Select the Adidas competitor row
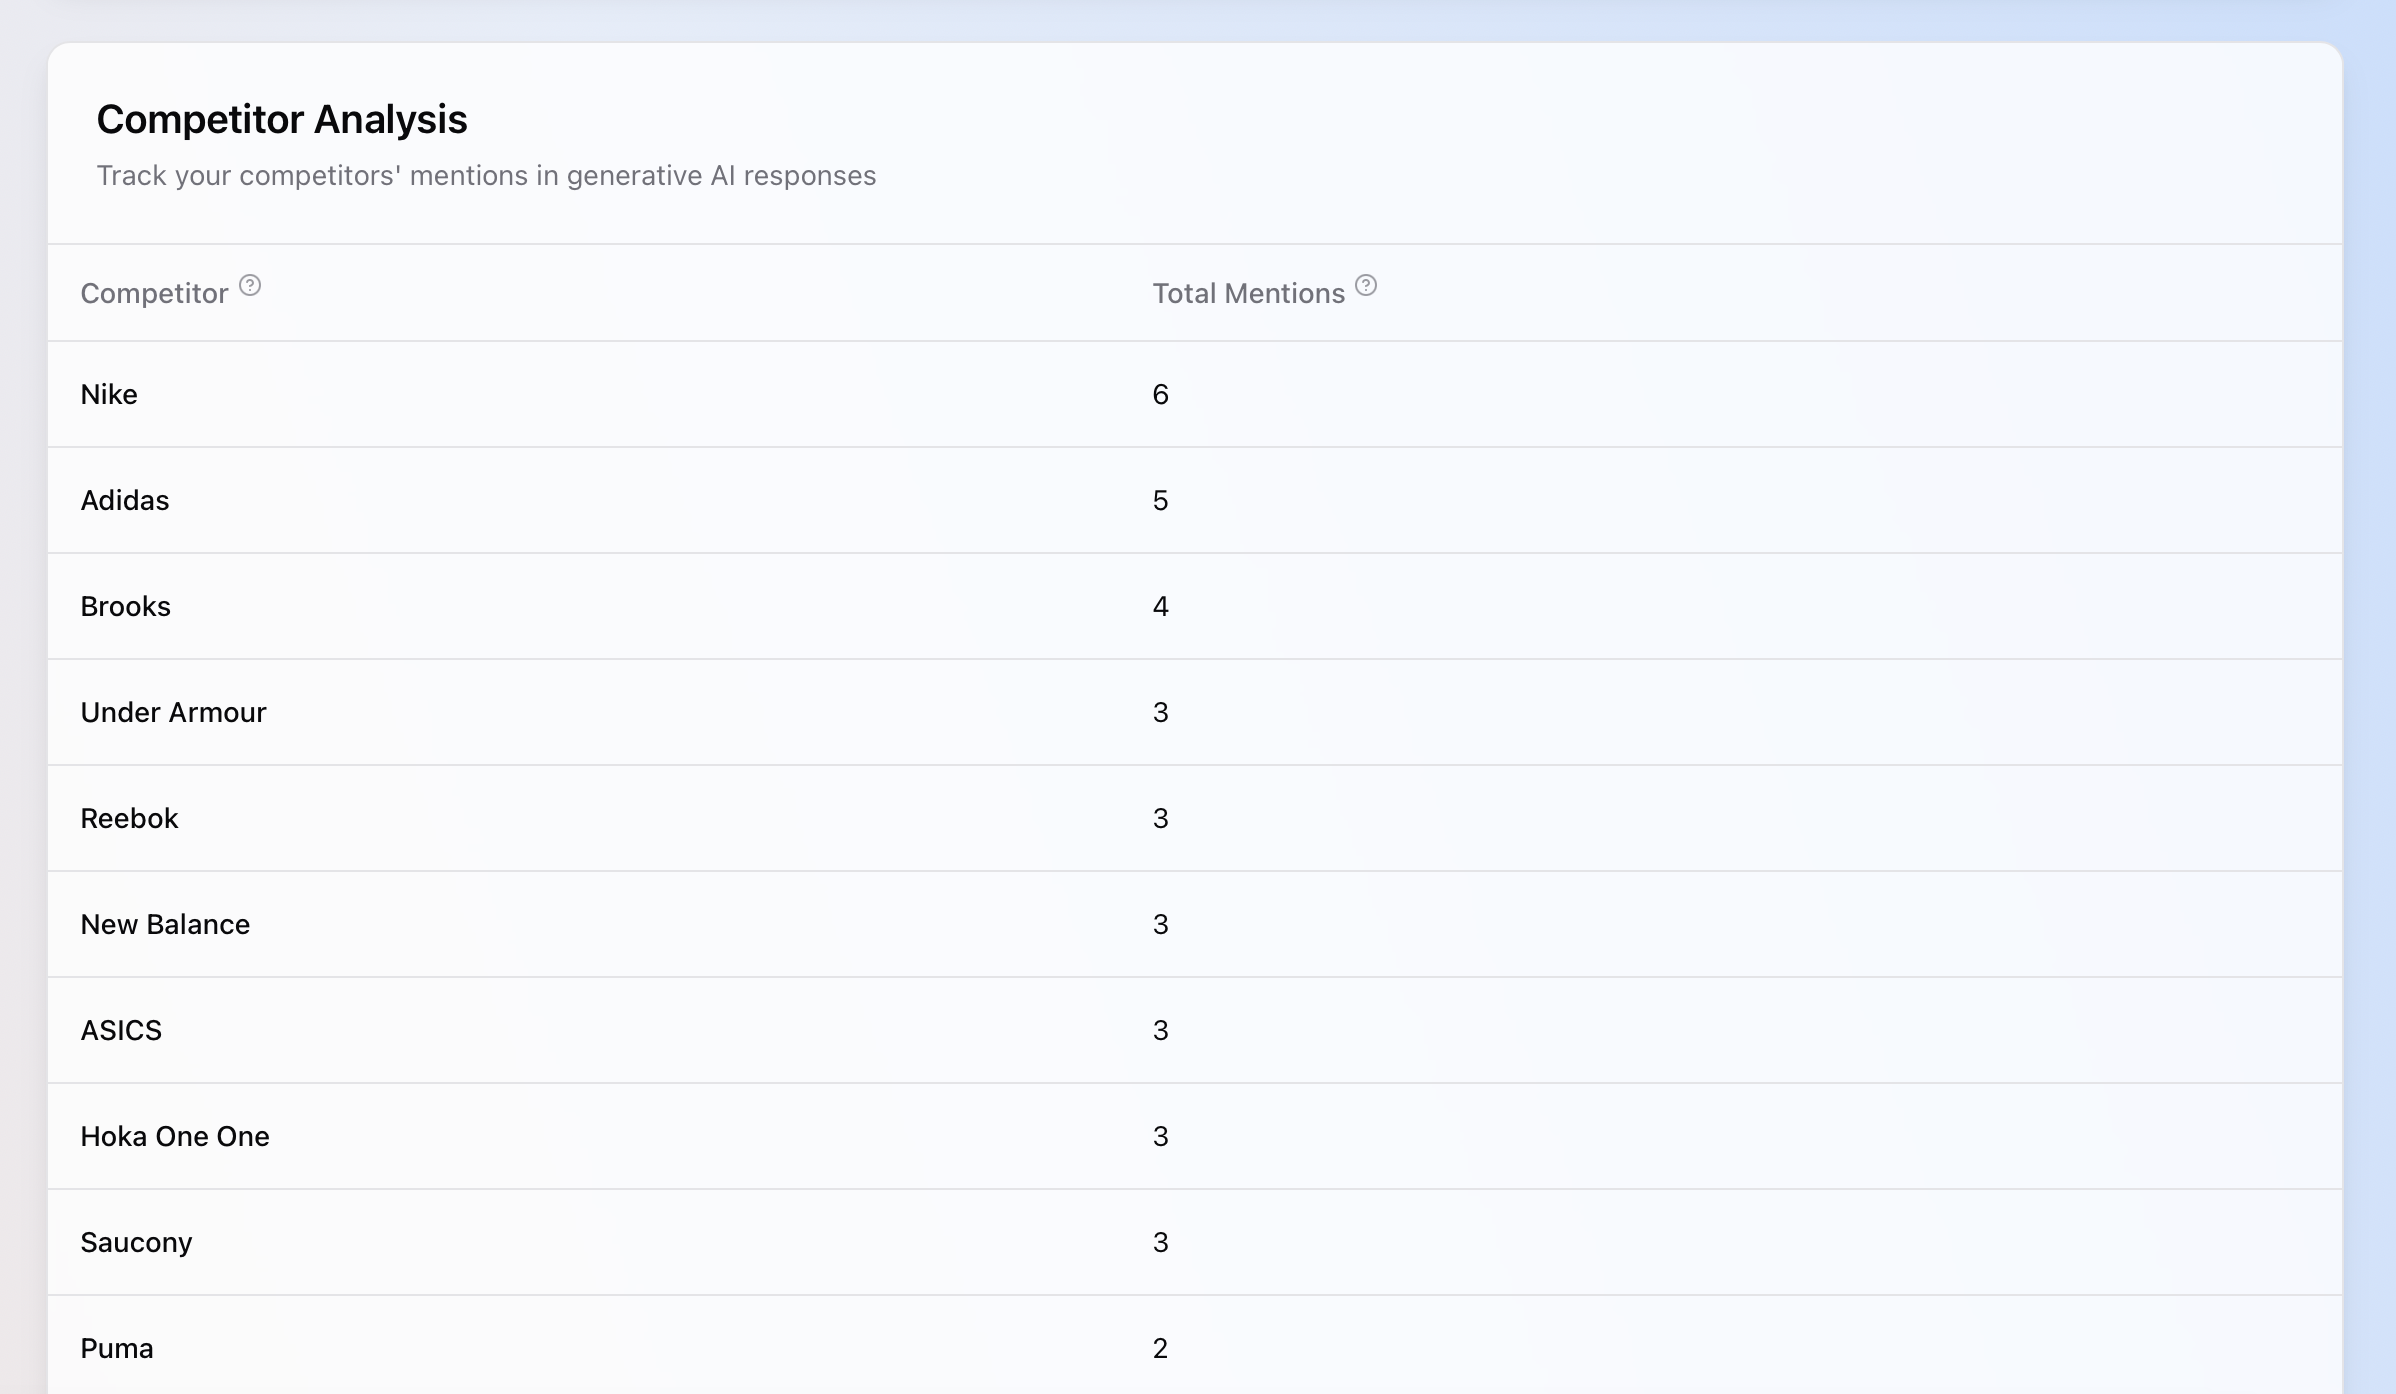This screenshot has width=2396, height=1394. point(125,501)
